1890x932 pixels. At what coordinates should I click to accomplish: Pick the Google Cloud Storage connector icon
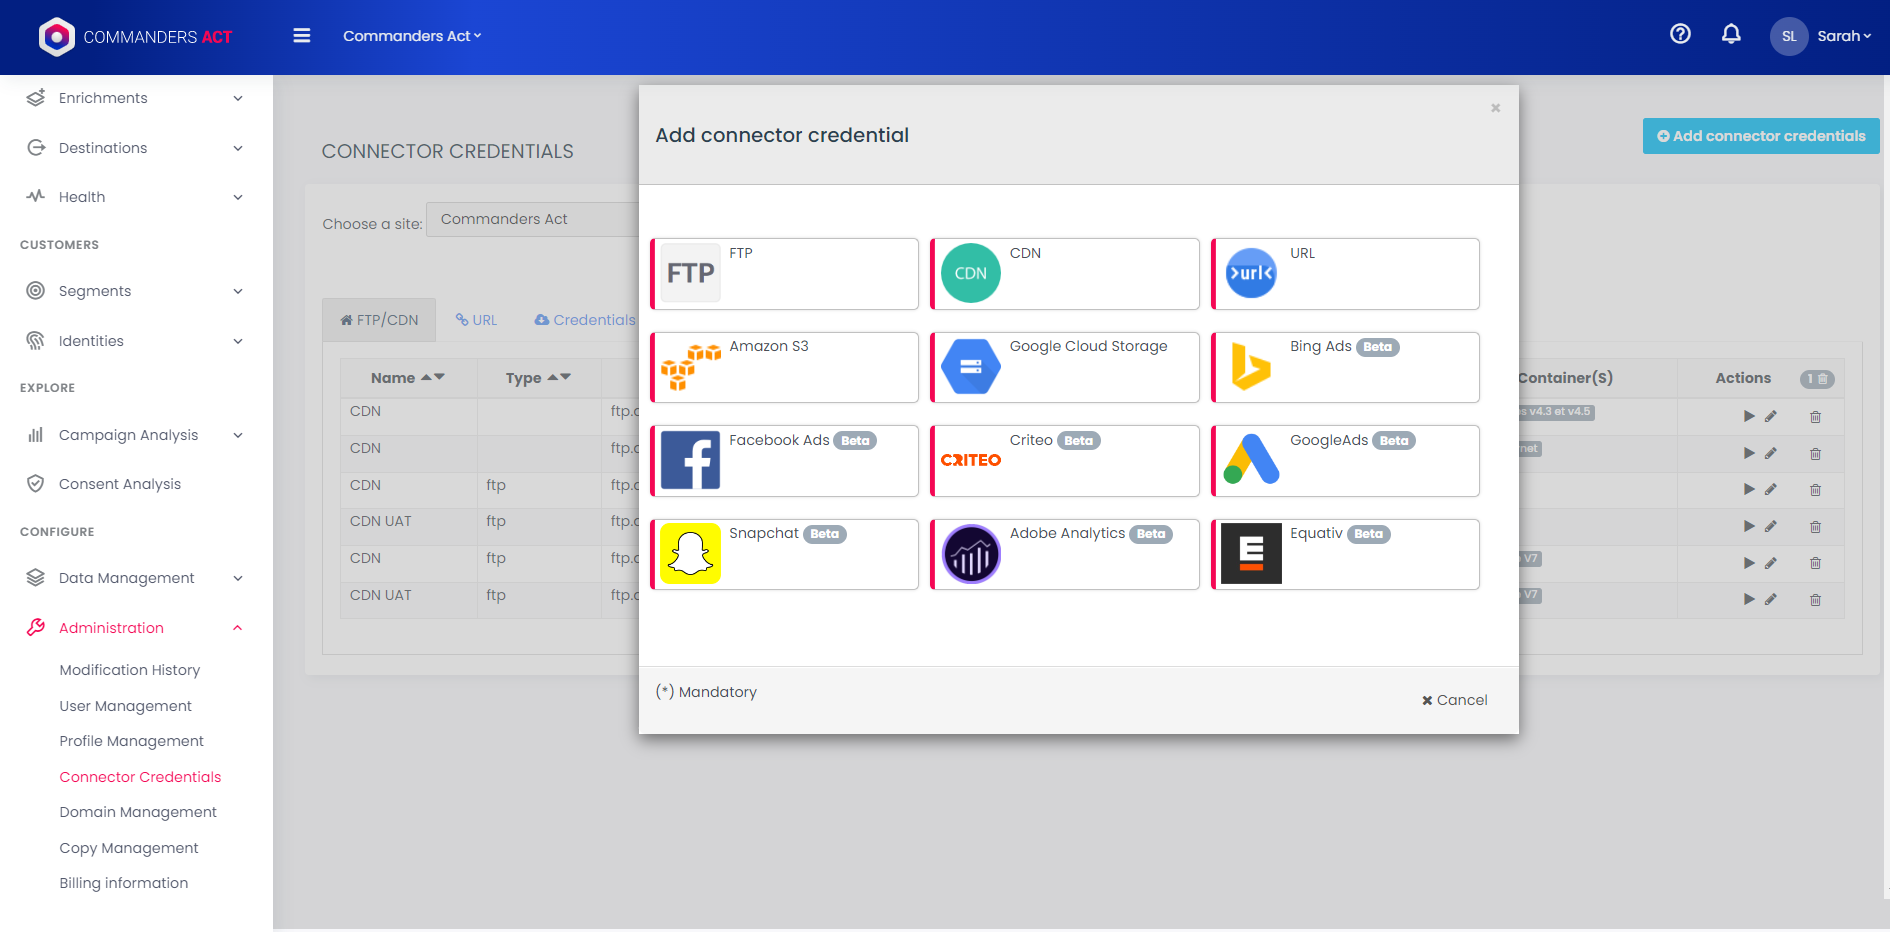970,367
